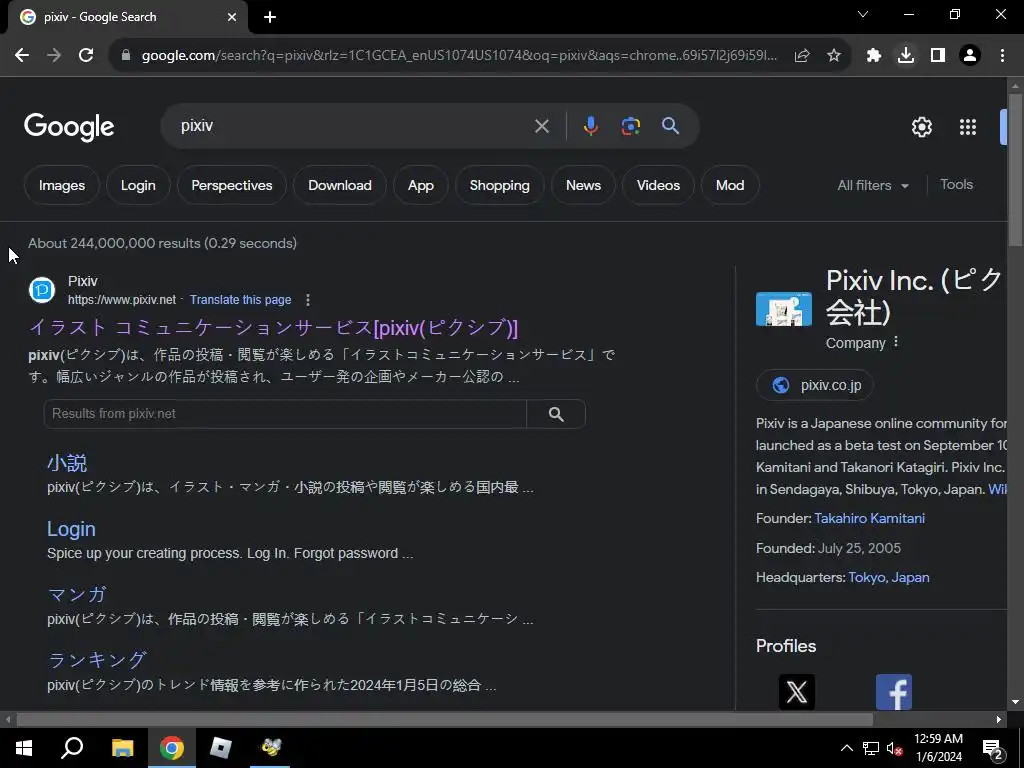Open more options beside Company label

(x=896, y=342)
